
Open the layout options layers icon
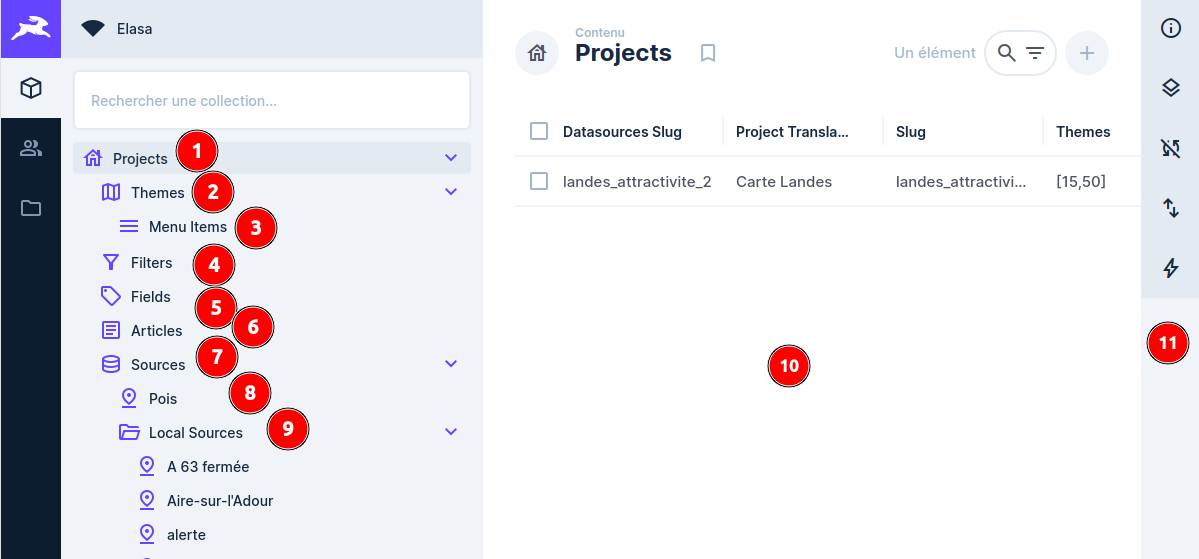(x=1170, y=89)
